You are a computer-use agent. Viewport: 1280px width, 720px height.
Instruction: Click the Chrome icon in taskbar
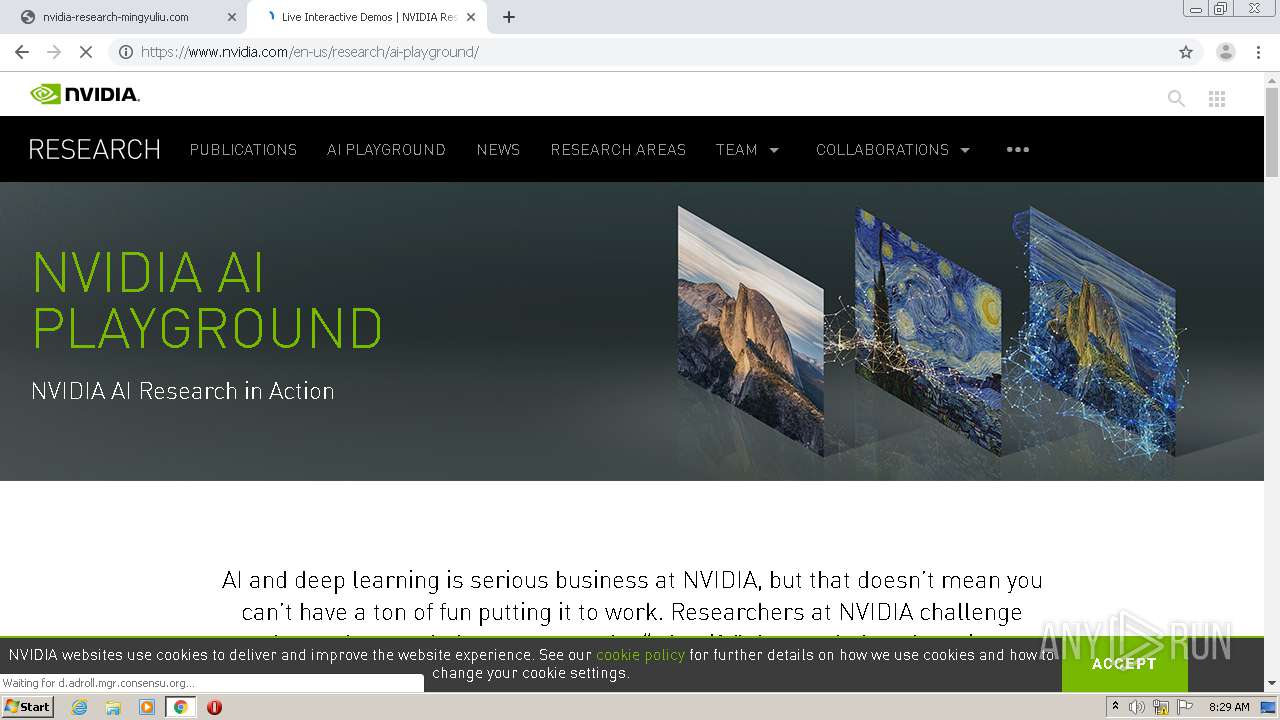pos(181,707)
